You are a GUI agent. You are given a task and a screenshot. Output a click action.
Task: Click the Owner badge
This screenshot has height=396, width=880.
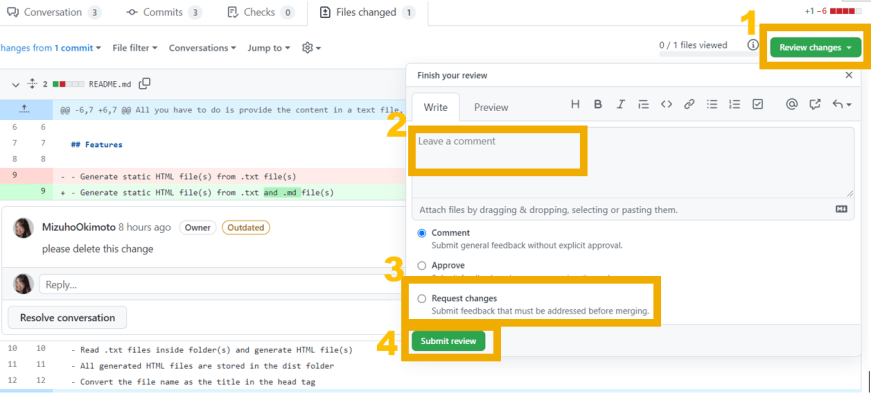[x=198, y=227]
